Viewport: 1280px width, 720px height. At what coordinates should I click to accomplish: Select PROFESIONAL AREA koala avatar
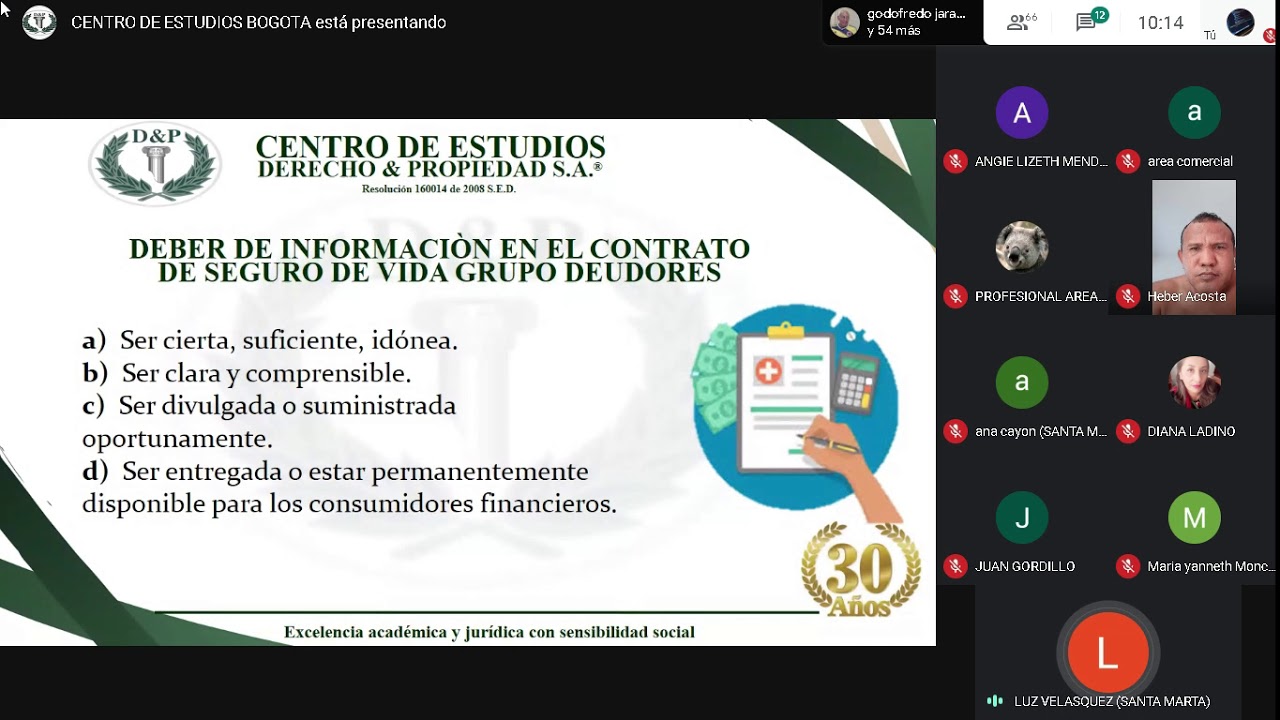tap(1022, 247)
